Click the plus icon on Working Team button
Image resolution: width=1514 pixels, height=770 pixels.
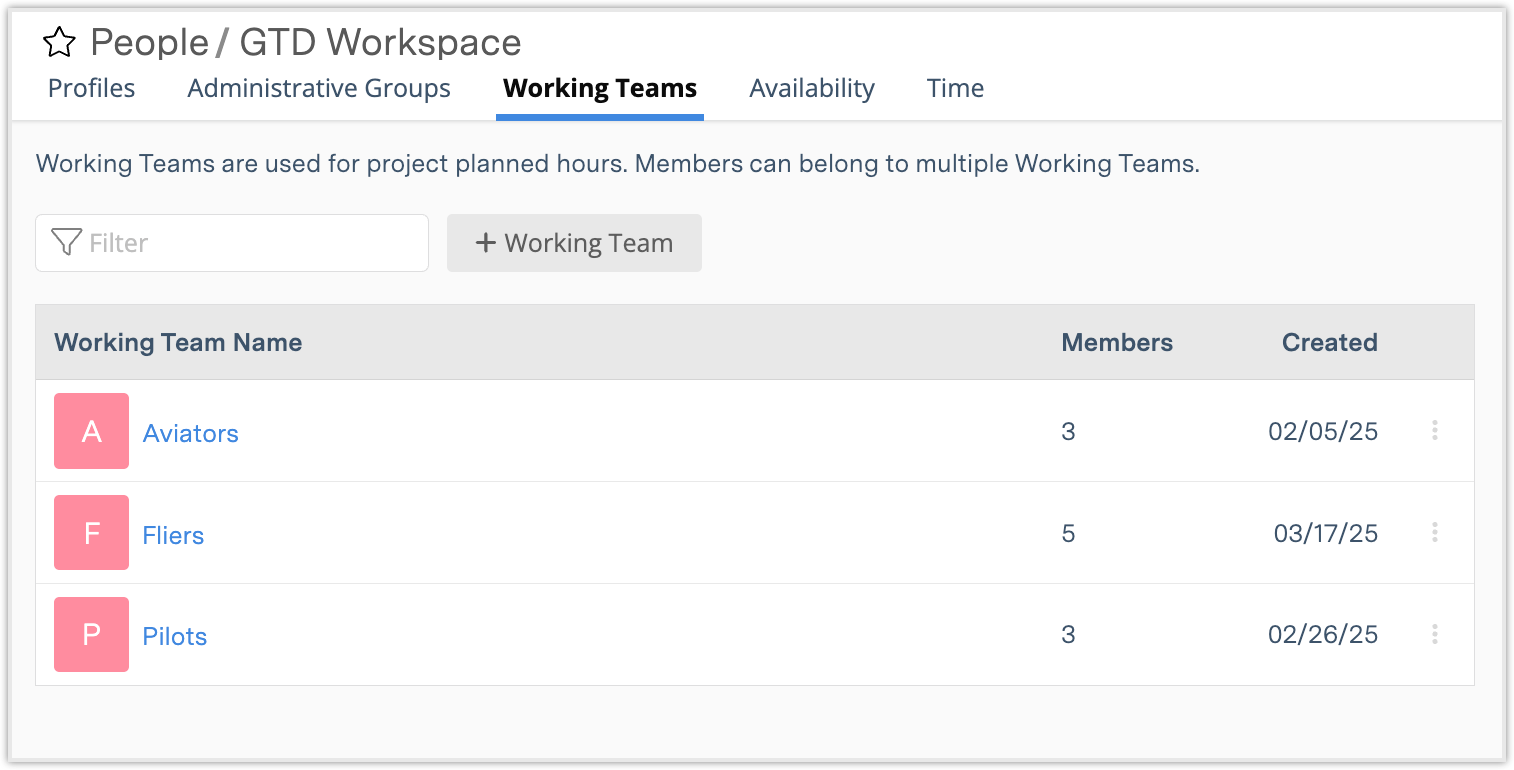click(x=487, y=242)
